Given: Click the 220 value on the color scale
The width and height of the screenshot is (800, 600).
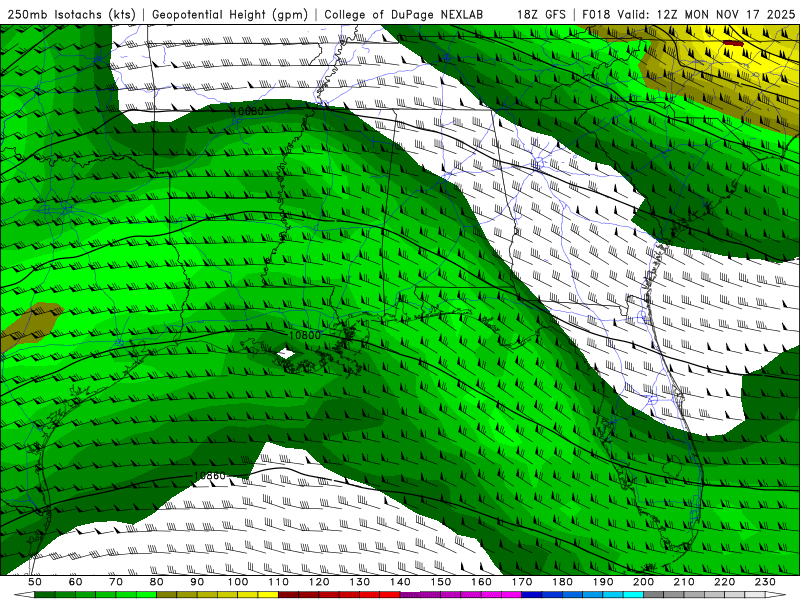Looking at the screenshot, I should tap(725, 582).
